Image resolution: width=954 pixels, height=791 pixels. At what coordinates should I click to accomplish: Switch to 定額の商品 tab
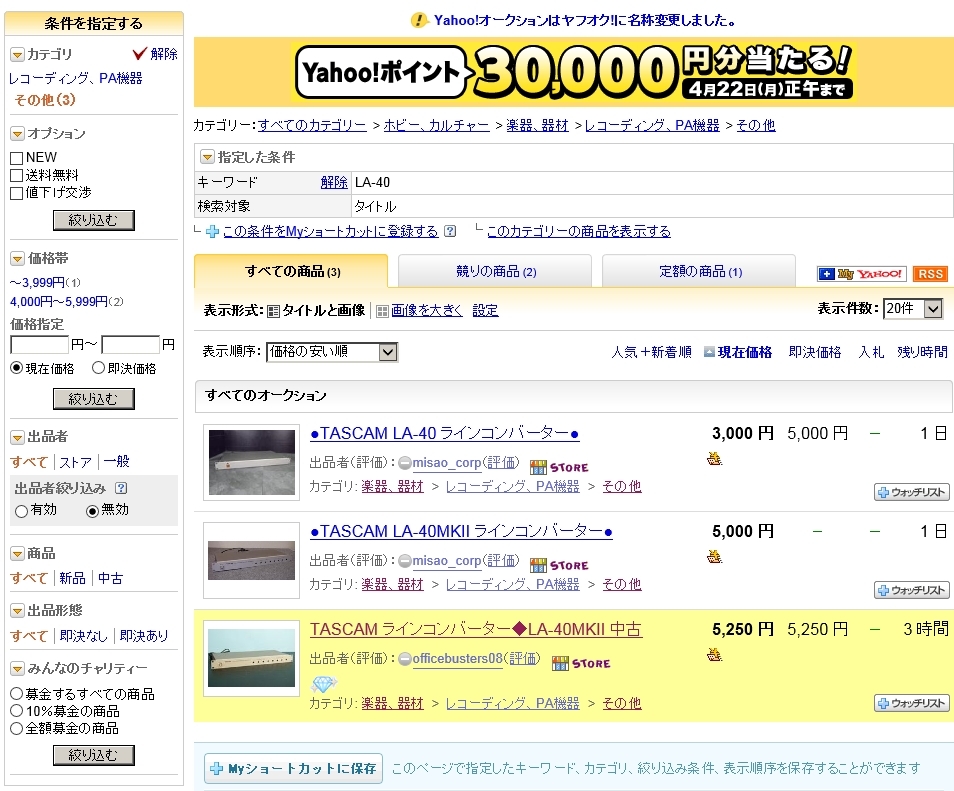[x=700, y=271]
